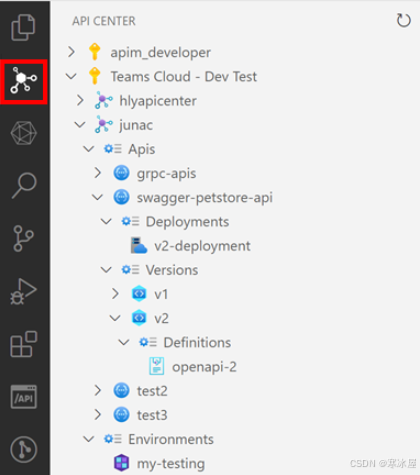Image resolution: width=420 pixels, height=475 pixels.
Task: Open the Explorer files icon
Action: (23, 27)
